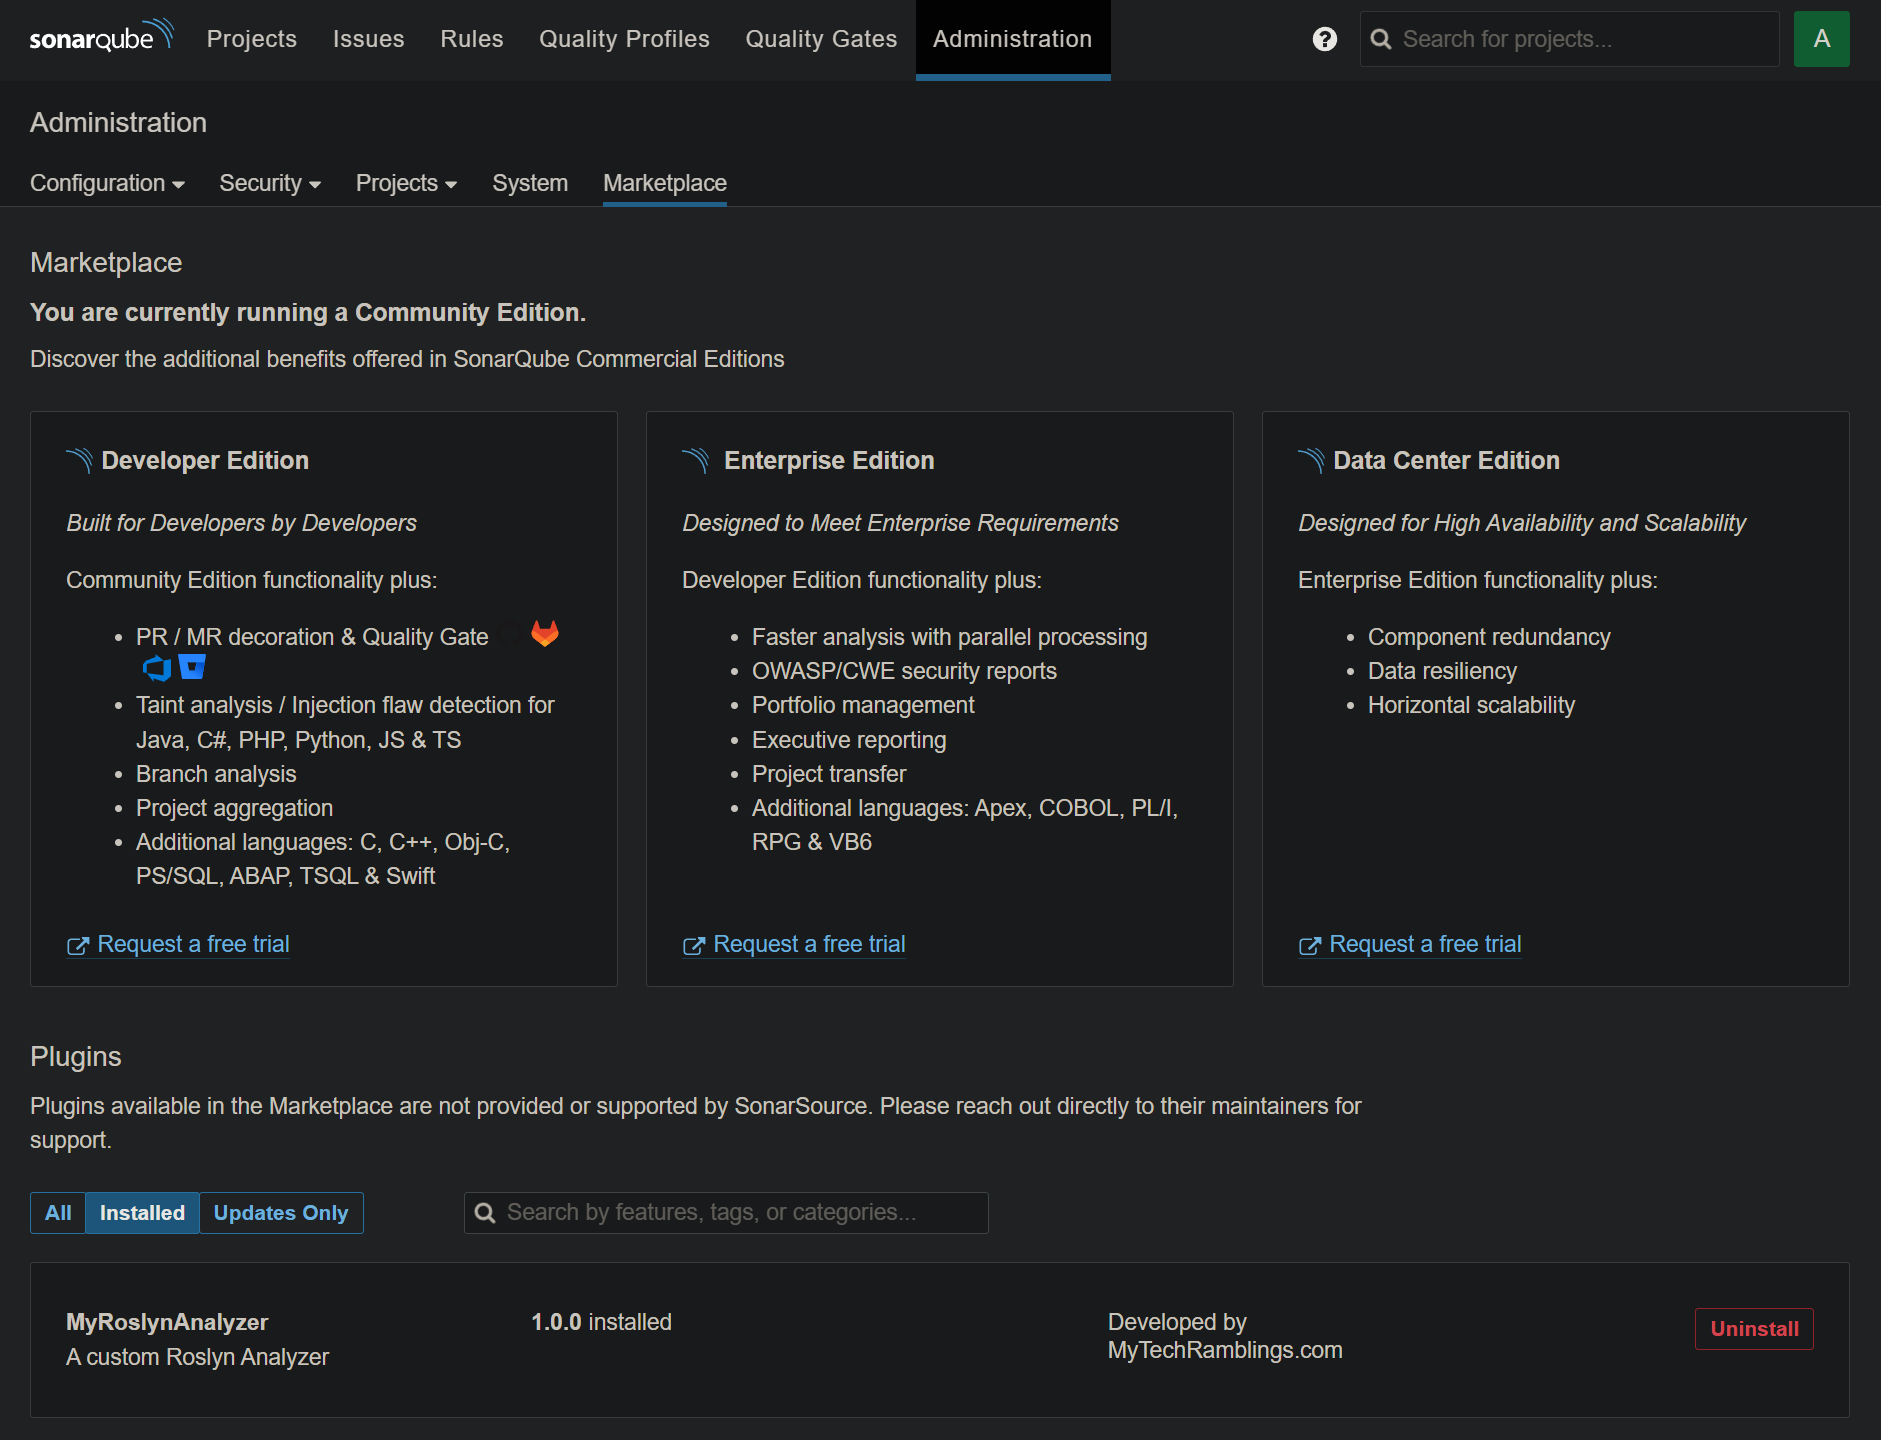Expand the Projects admin dropdown
The height and width of the screenshot is (1440, 1881).
coord(406,183)
